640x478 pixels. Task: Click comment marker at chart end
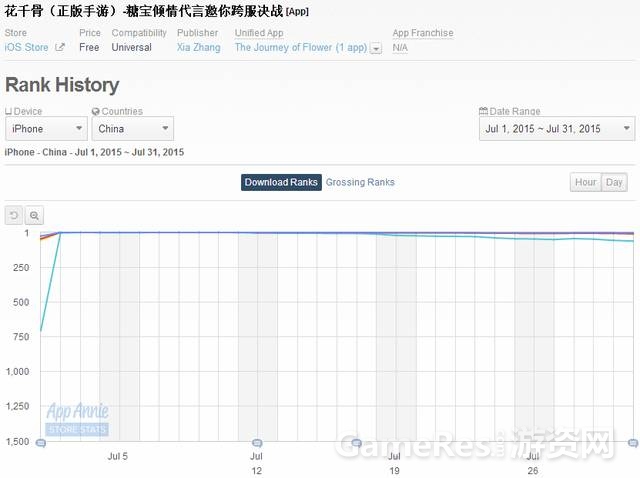click(633, 442)
